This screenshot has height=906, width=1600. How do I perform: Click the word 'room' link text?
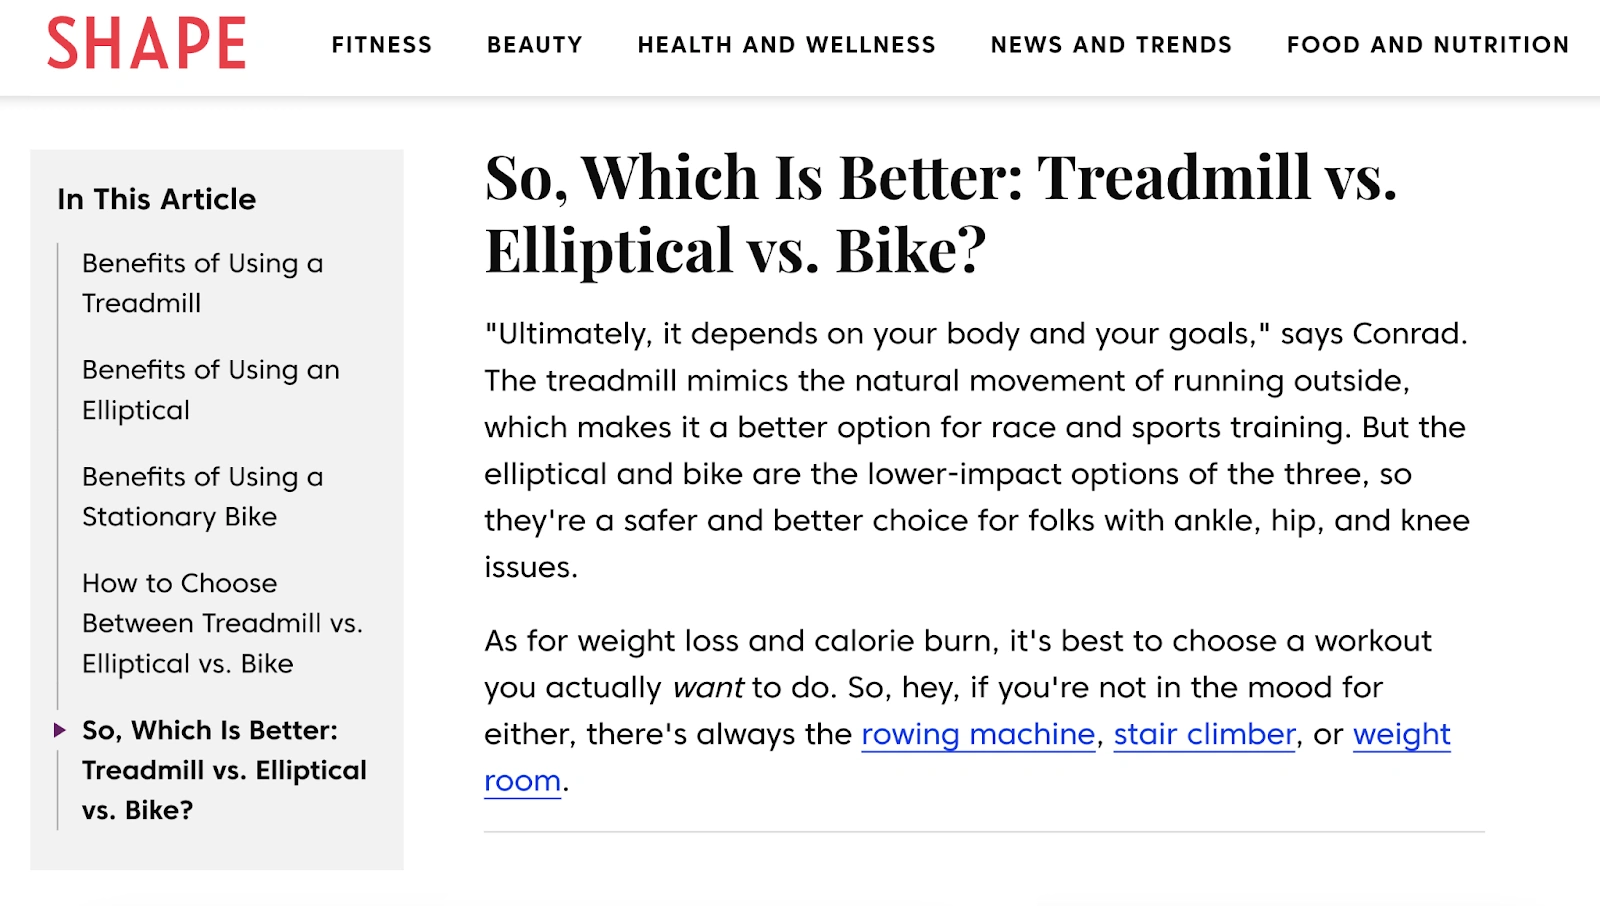pos(522,781)
